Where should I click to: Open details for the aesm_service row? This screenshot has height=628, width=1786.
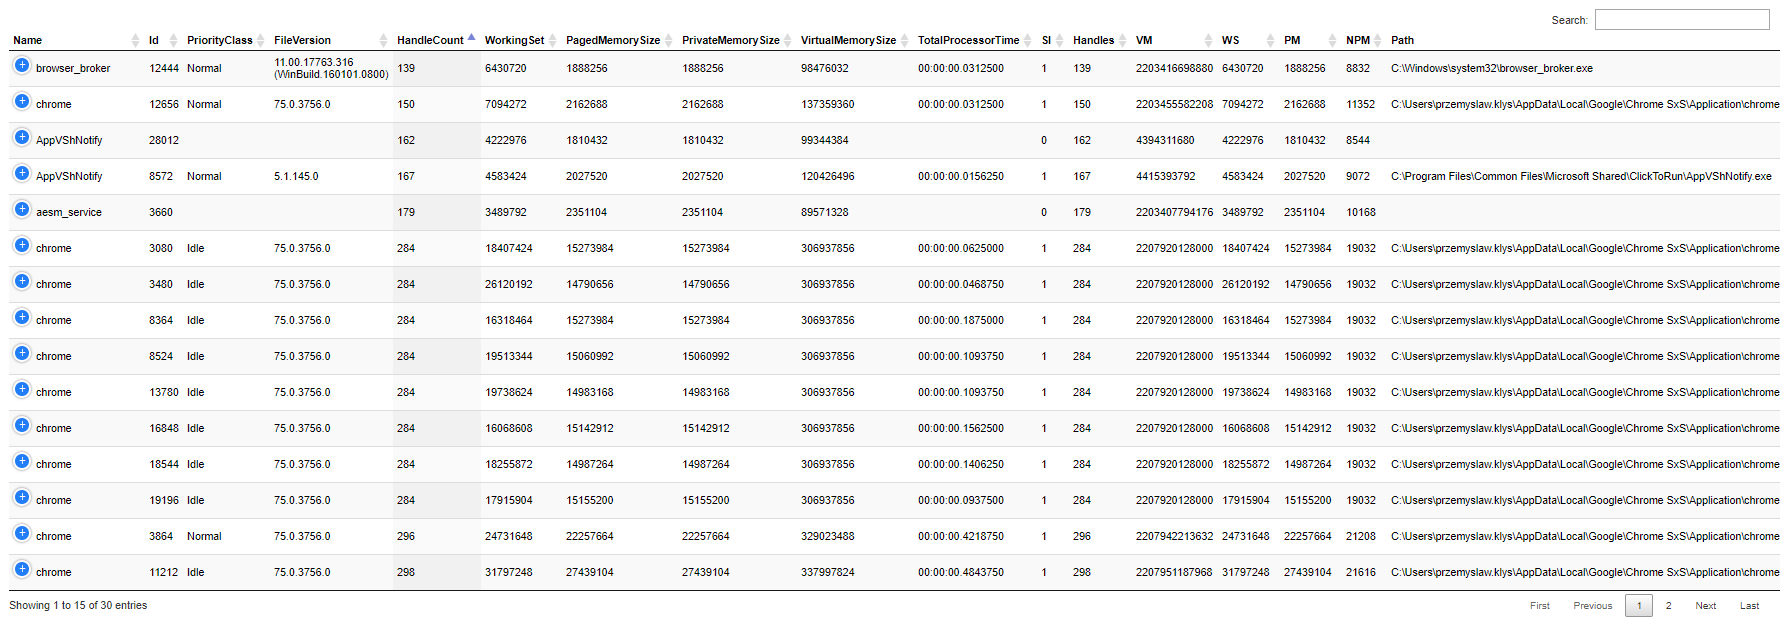click(x=22, y=210)
